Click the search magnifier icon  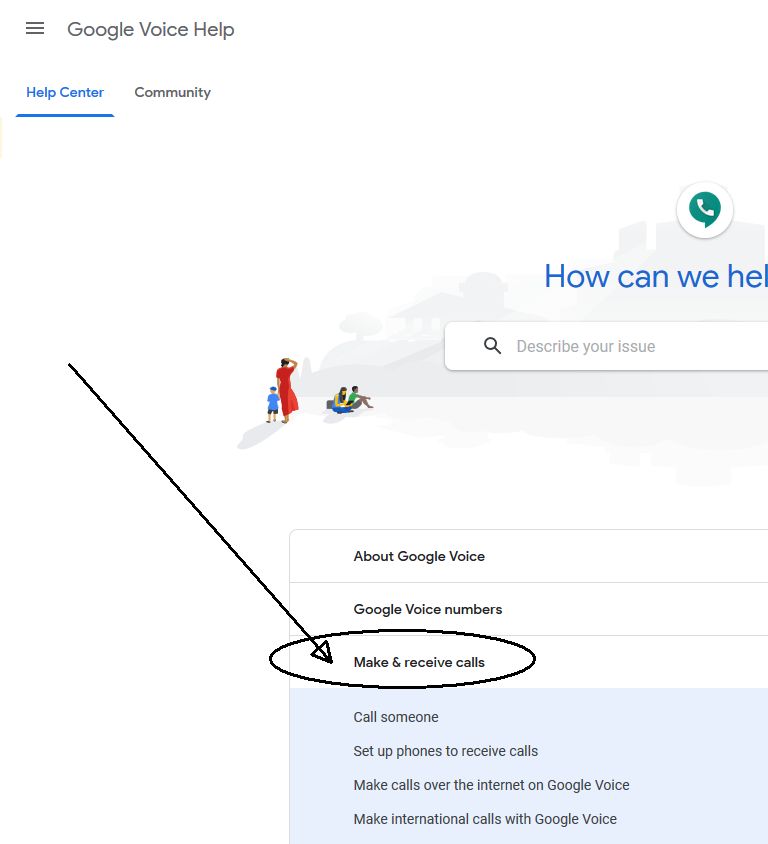tap(492, 346)
